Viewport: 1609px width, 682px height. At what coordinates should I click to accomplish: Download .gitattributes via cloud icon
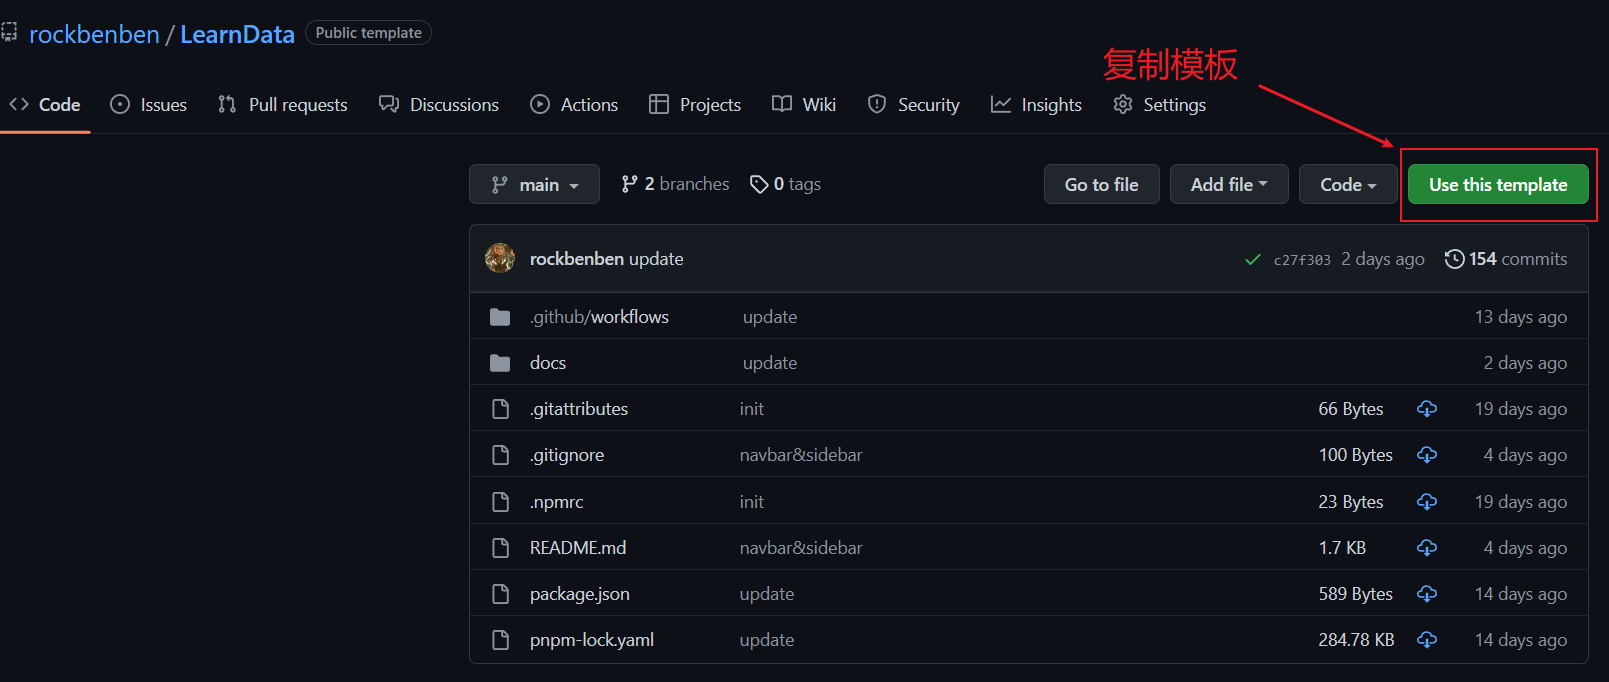1427,408
